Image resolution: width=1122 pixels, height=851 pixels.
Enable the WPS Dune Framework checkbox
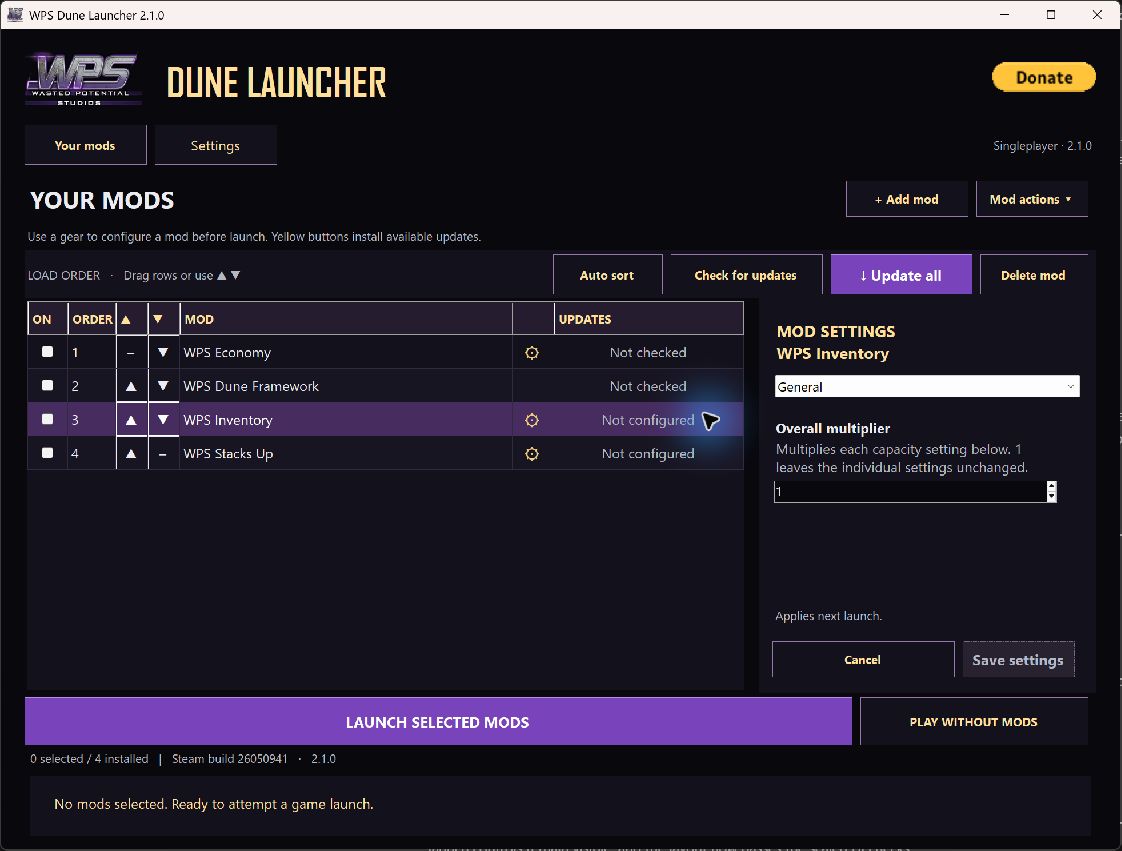pyautogui.click(x=47, y=385)
